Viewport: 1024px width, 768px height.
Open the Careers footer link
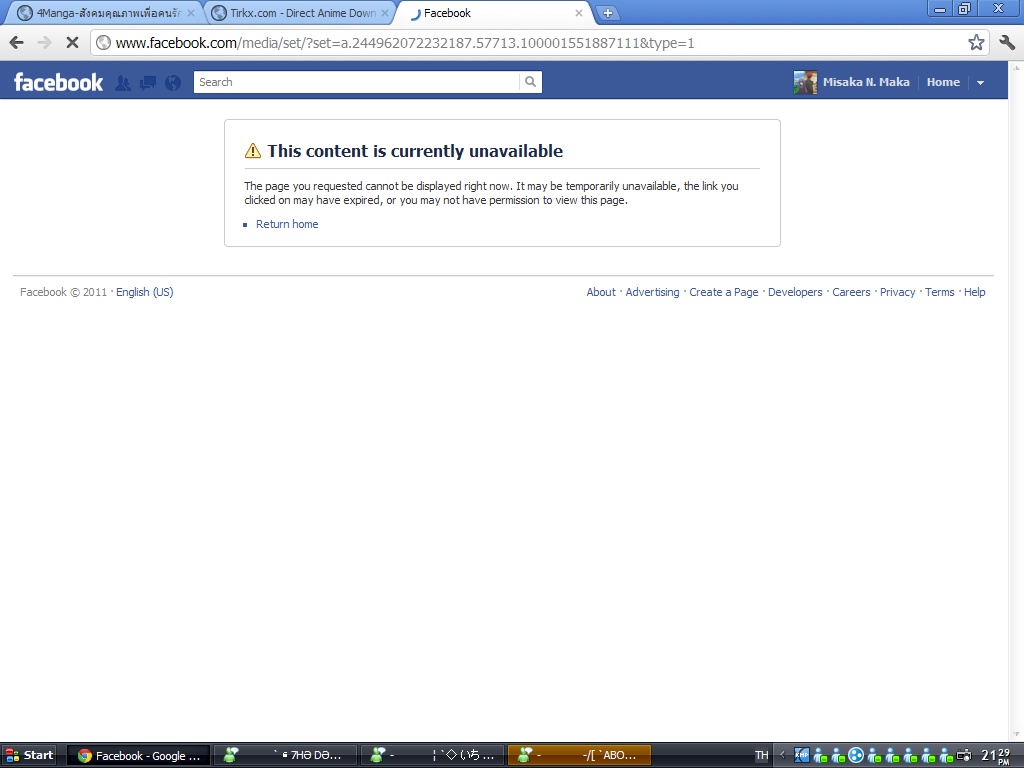coord(851,292)
